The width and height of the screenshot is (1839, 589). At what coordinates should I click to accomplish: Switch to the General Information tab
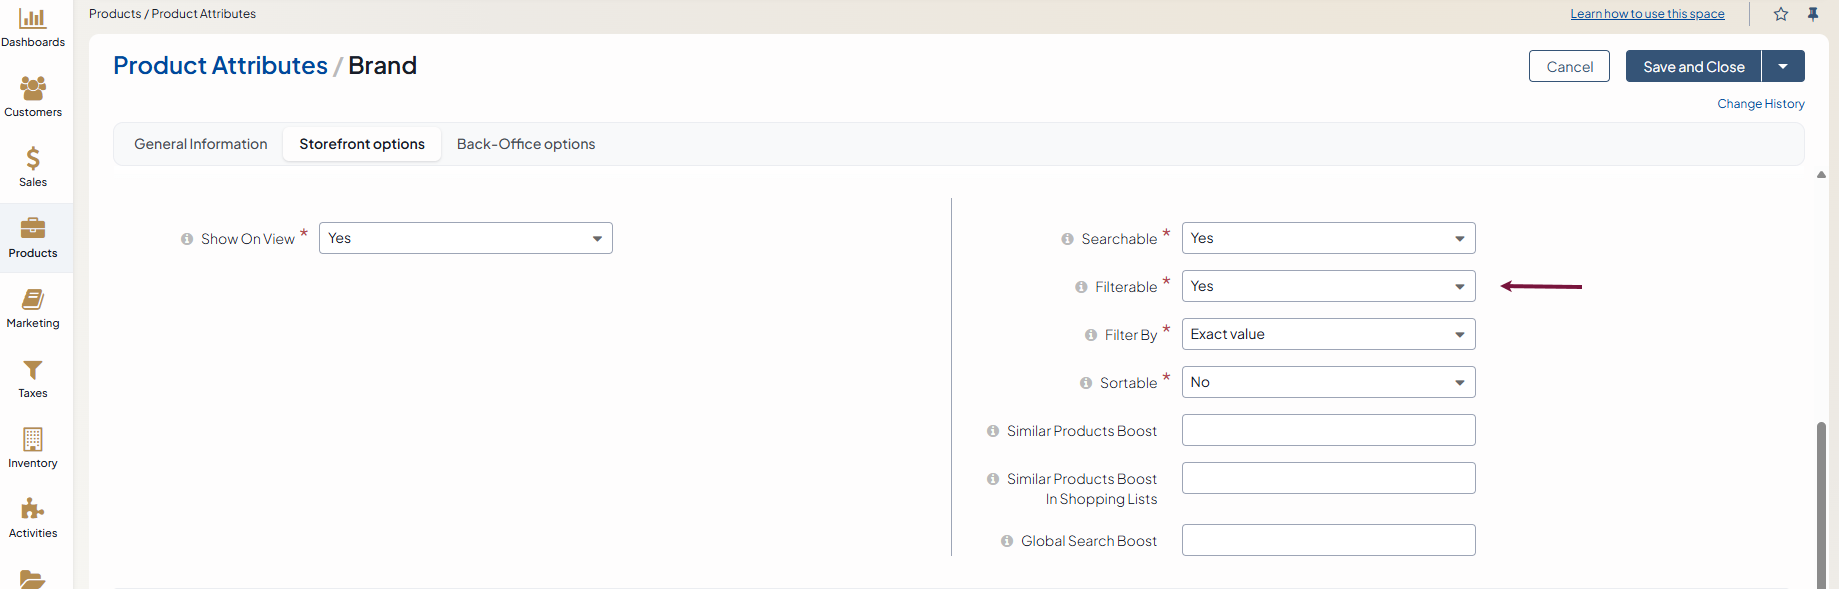pos(201,144)
